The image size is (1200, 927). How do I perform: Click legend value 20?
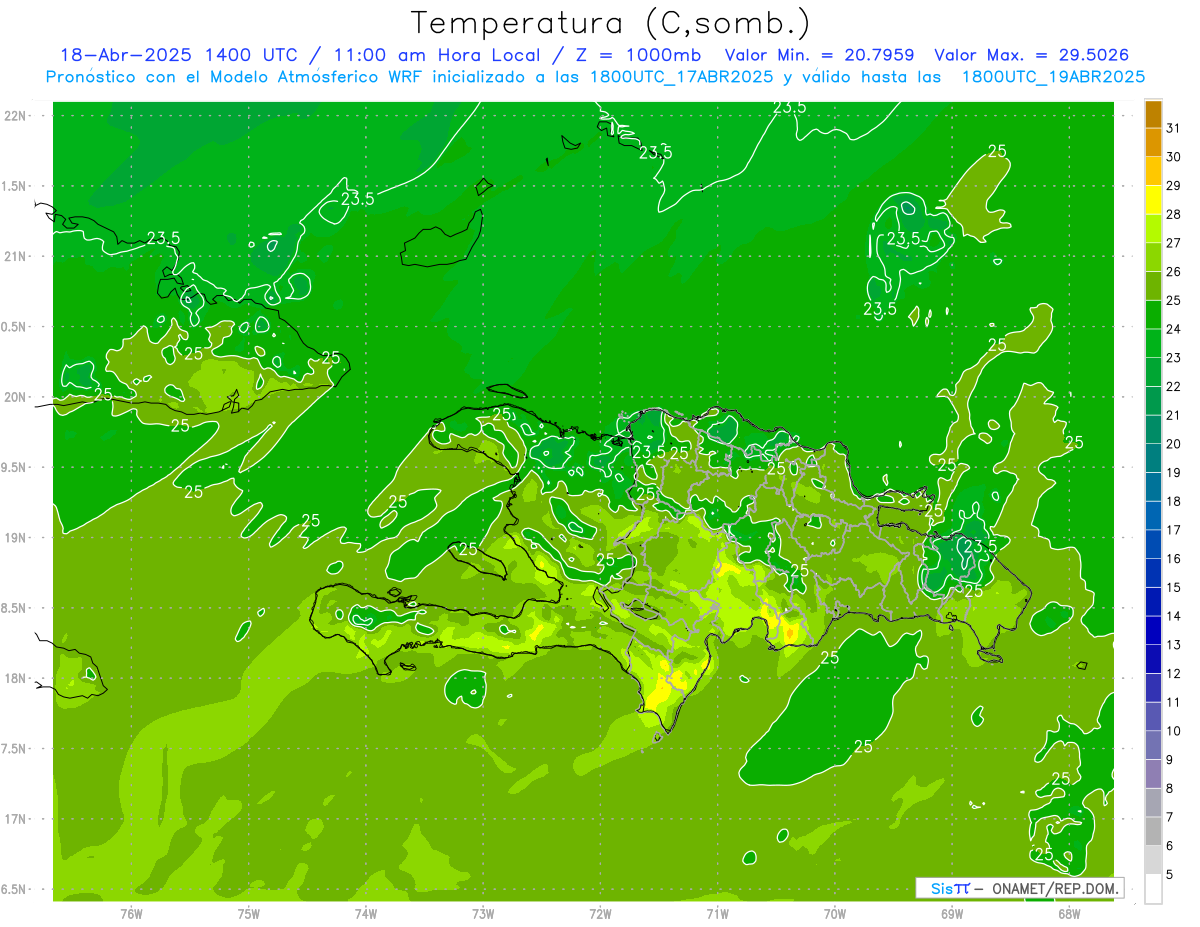pos(1174,444)
